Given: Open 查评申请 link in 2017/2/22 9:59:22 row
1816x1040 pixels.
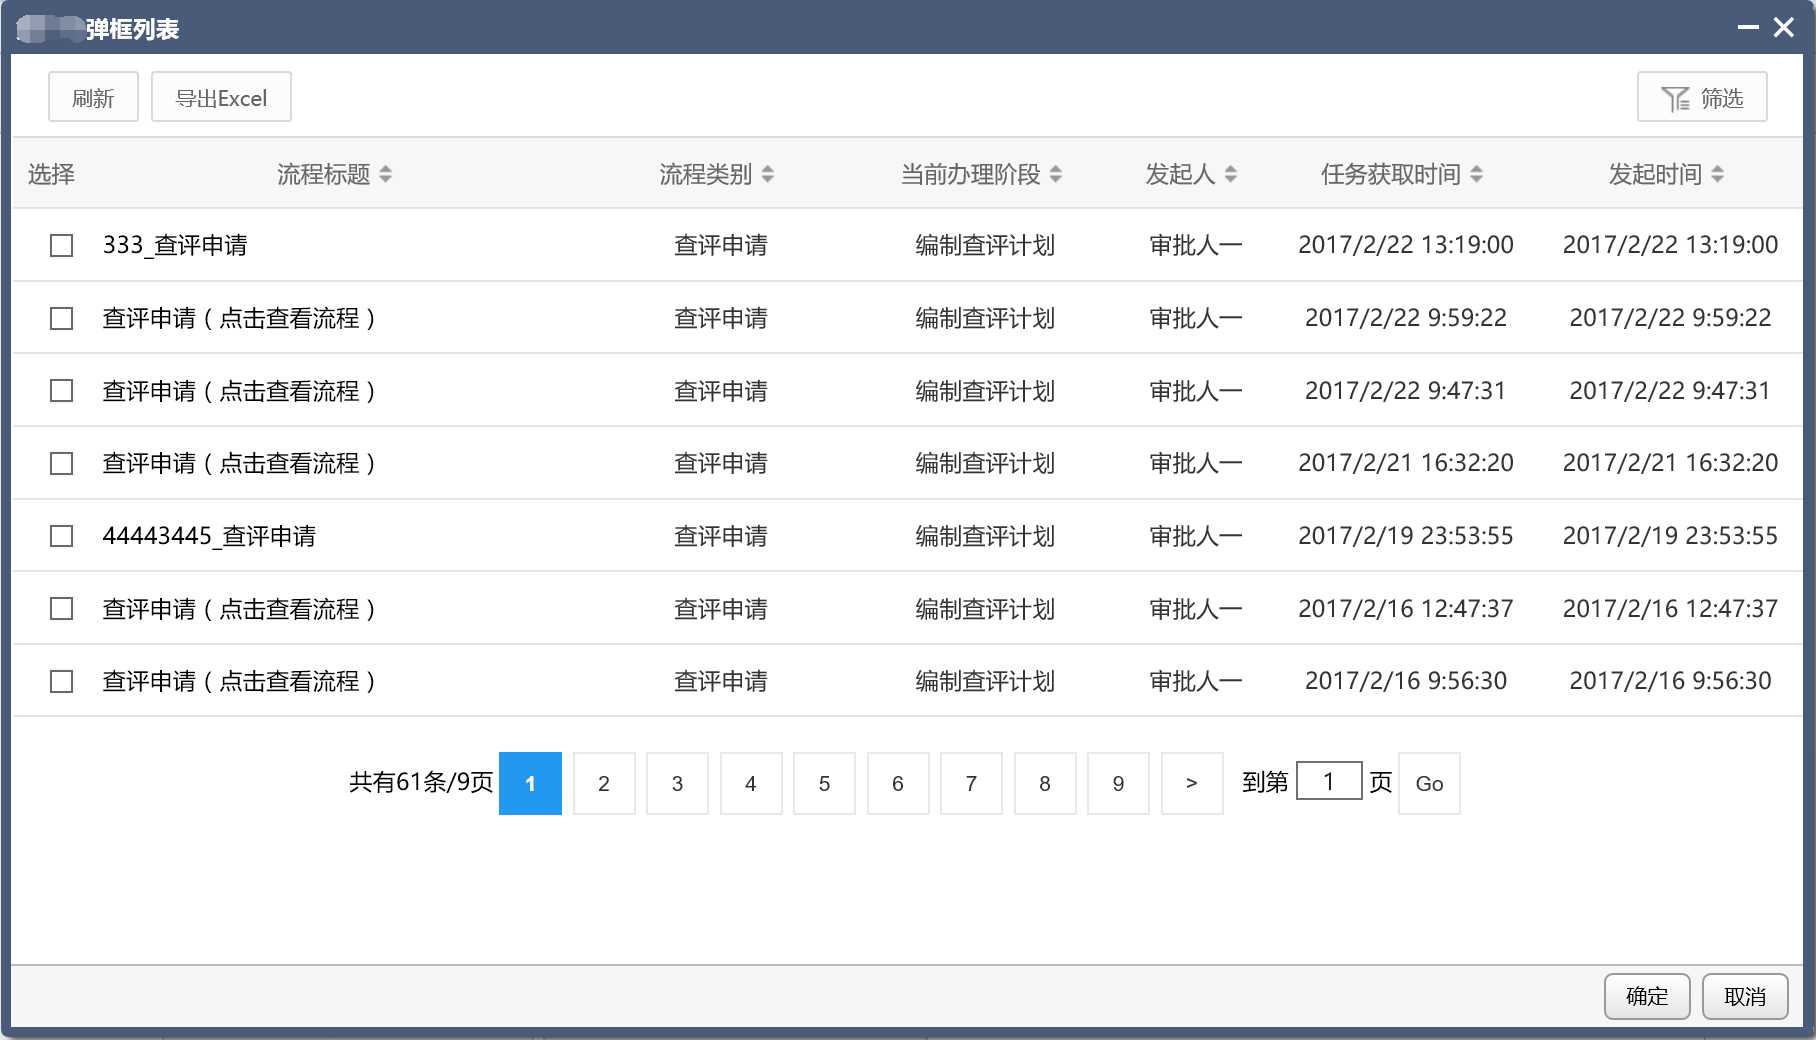Looking at the screenshot, I should click(x=239, y=318).
